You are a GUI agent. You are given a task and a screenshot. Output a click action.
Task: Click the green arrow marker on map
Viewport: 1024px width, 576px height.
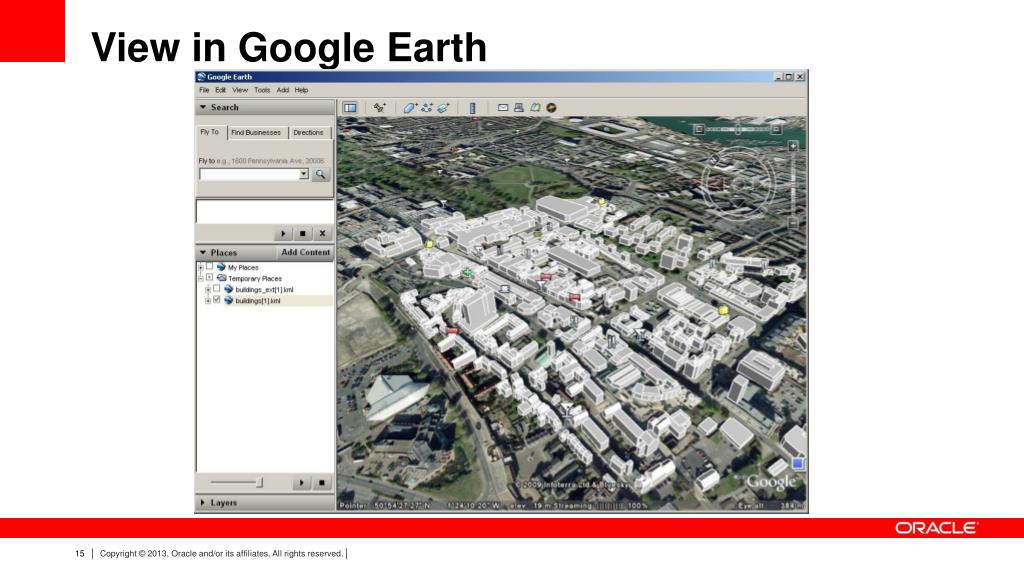pyautogui.click(x=467, y=272)
